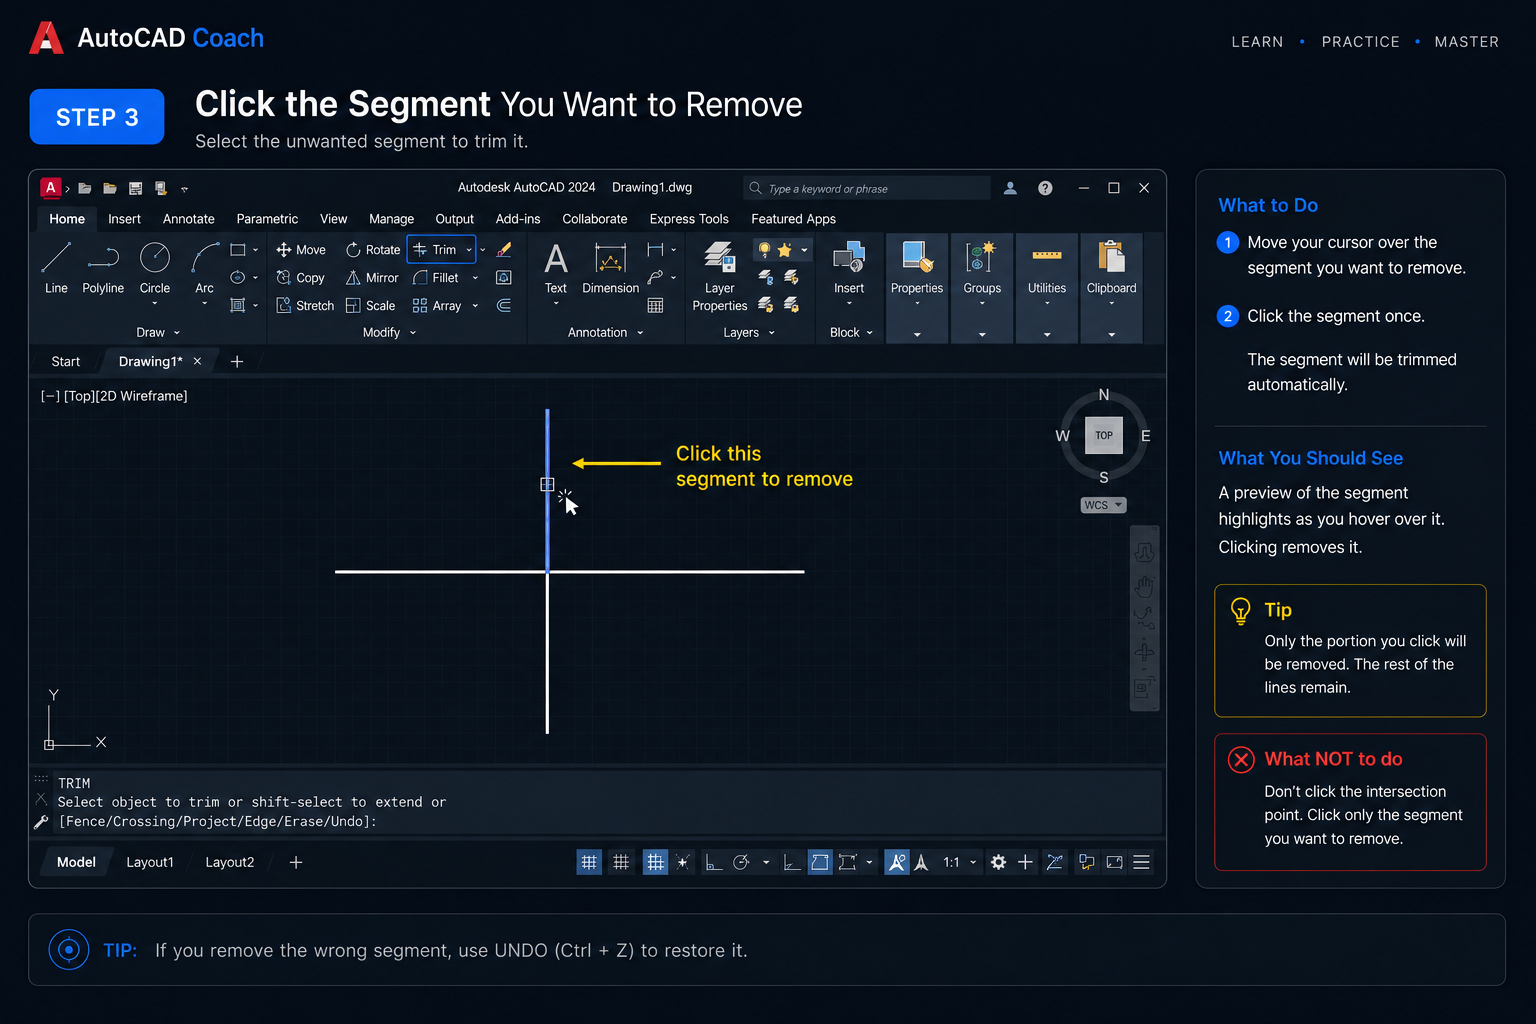The height and width of the screenshot is (1024, 1536).
Task: Toggle snap mode on status bar
Action: 621,862
